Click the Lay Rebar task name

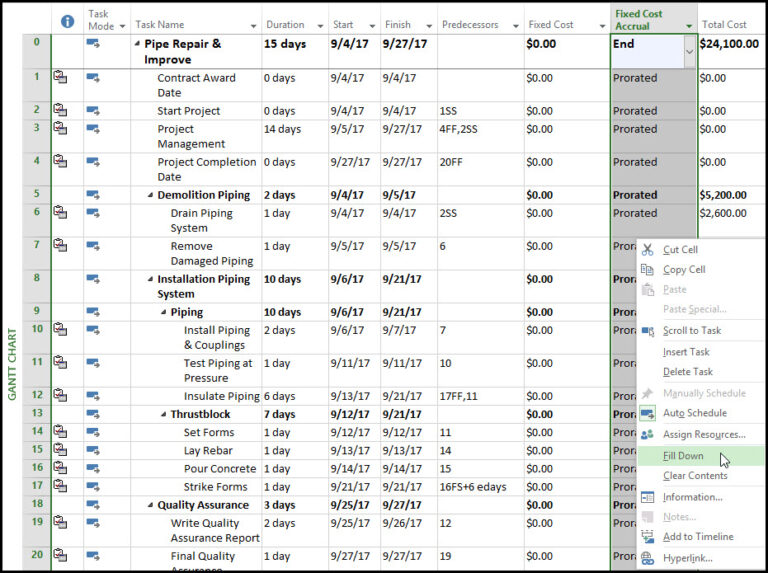coord(208,451)
